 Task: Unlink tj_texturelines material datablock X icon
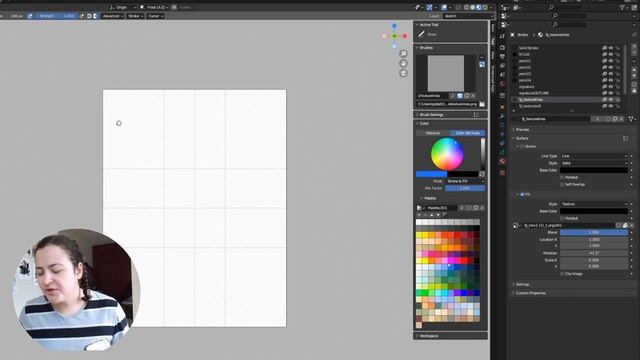pos(621,119)
